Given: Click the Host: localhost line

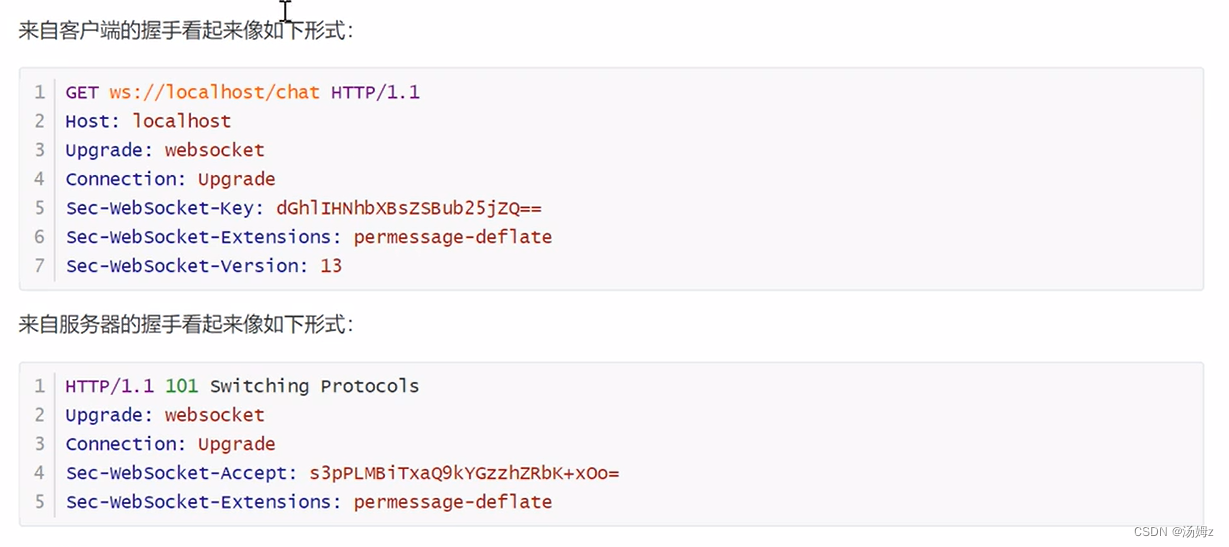Looking at the screenshot, I should 148,121.
